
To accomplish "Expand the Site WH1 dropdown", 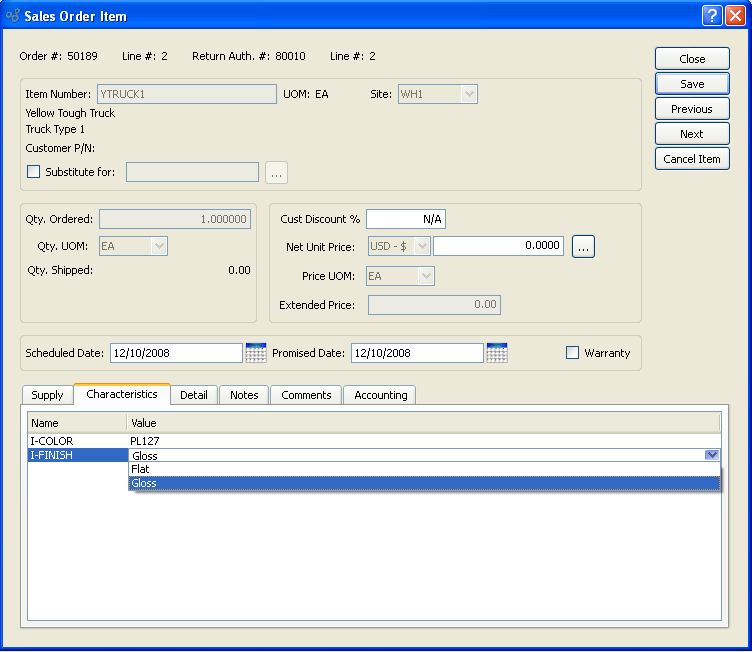I will (x=468, y=95).
